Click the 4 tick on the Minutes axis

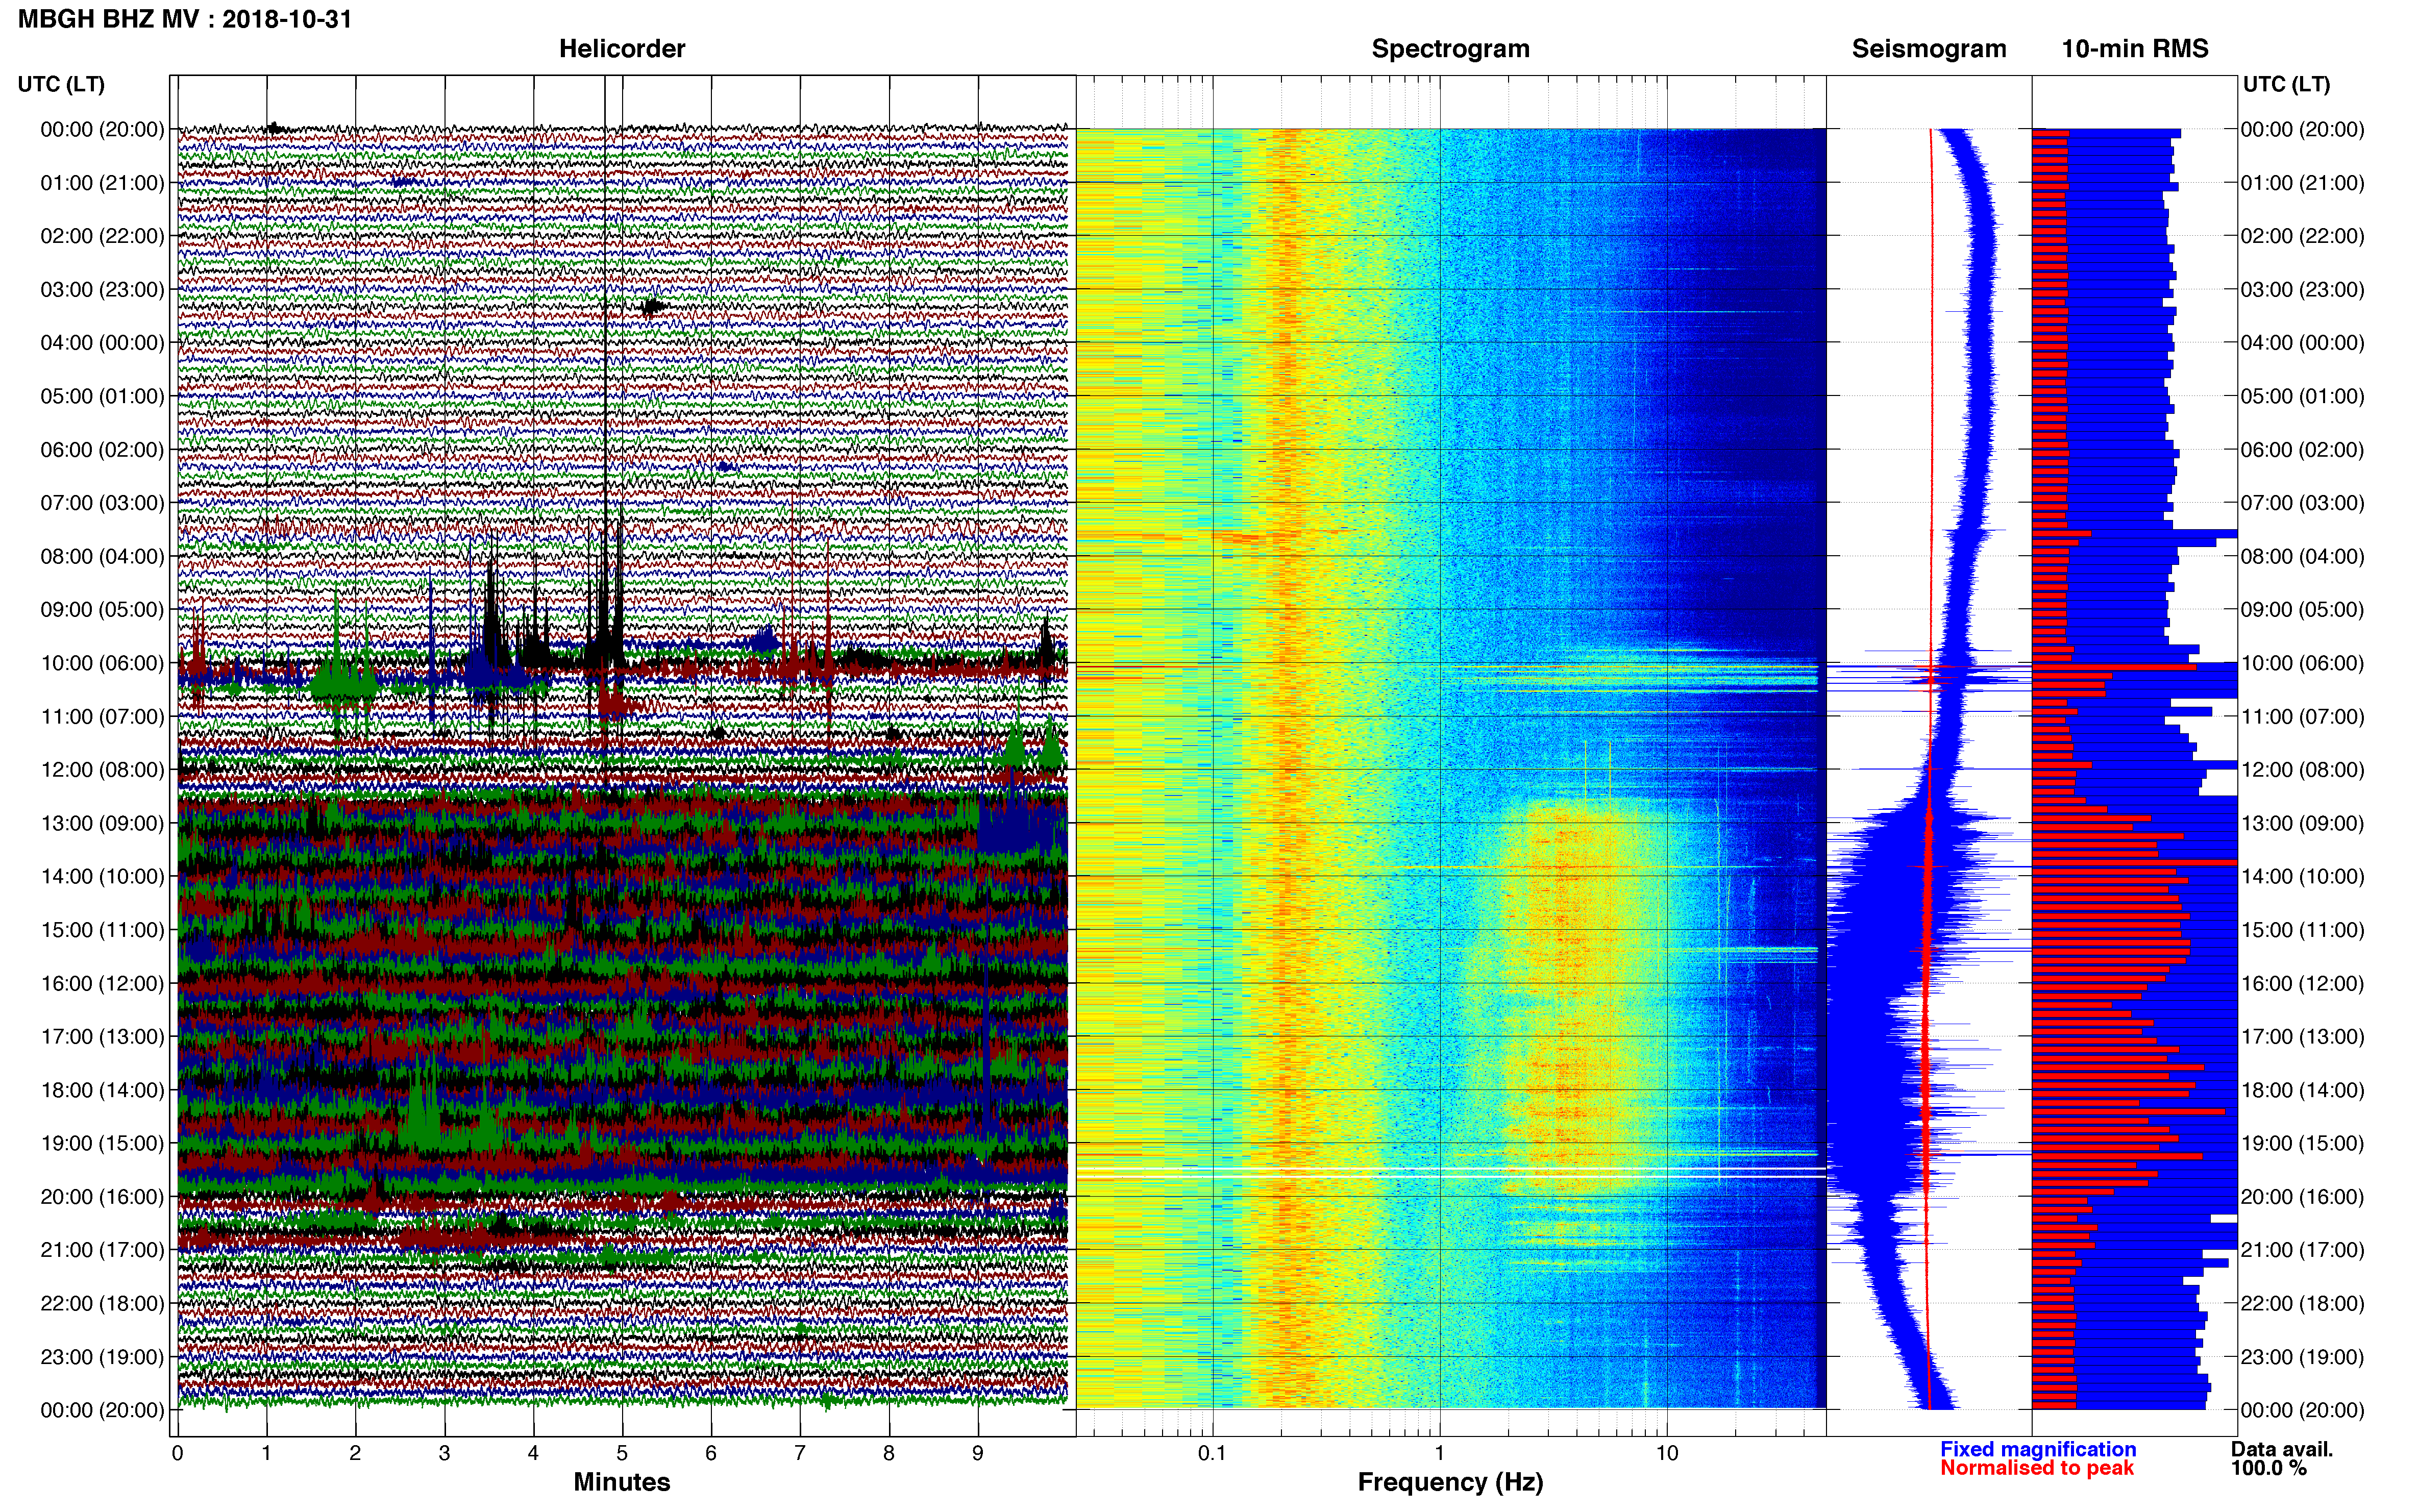coord(533,1453)
